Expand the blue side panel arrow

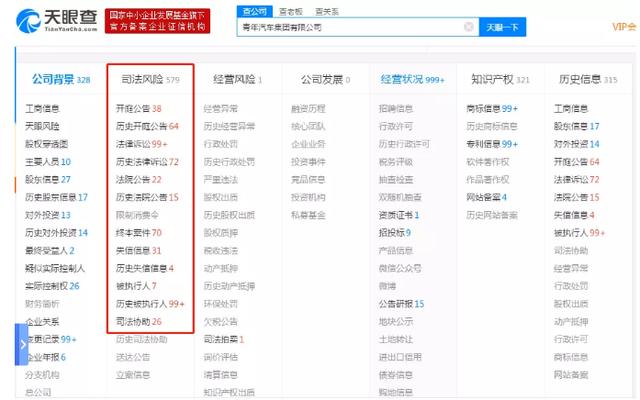pos(22,344)
